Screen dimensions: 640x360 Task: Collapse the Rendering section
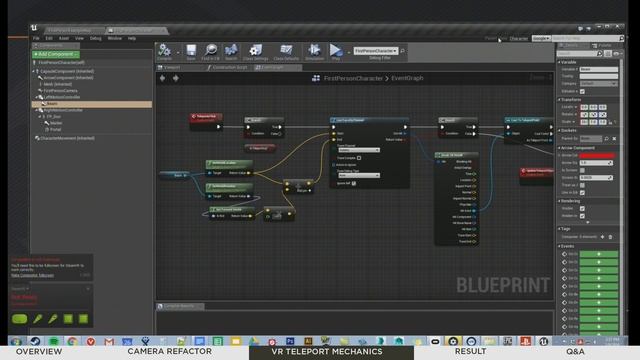pyautogui.click(x=559, y=201)
